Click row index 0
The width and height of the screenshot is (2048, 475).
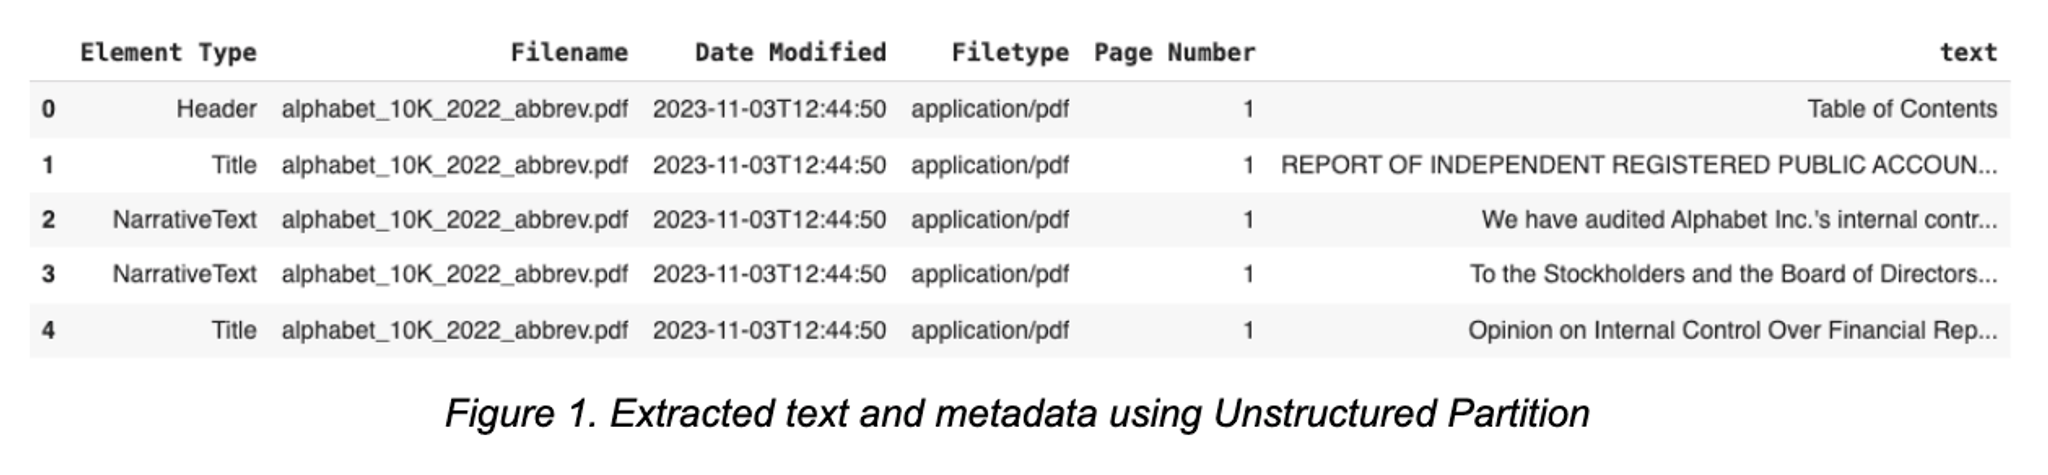(48, 109)
